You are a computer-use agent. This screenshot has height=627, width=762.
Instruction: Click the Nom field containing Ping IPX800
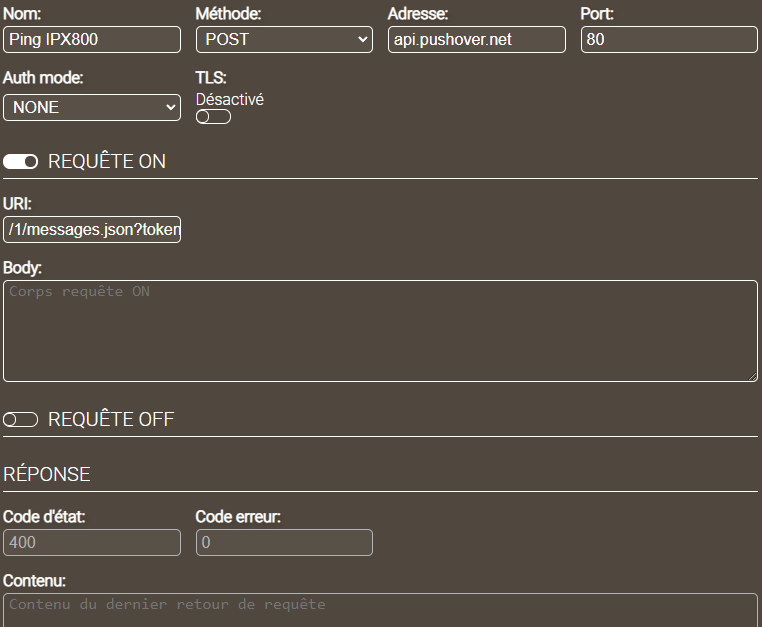point(92,39)
